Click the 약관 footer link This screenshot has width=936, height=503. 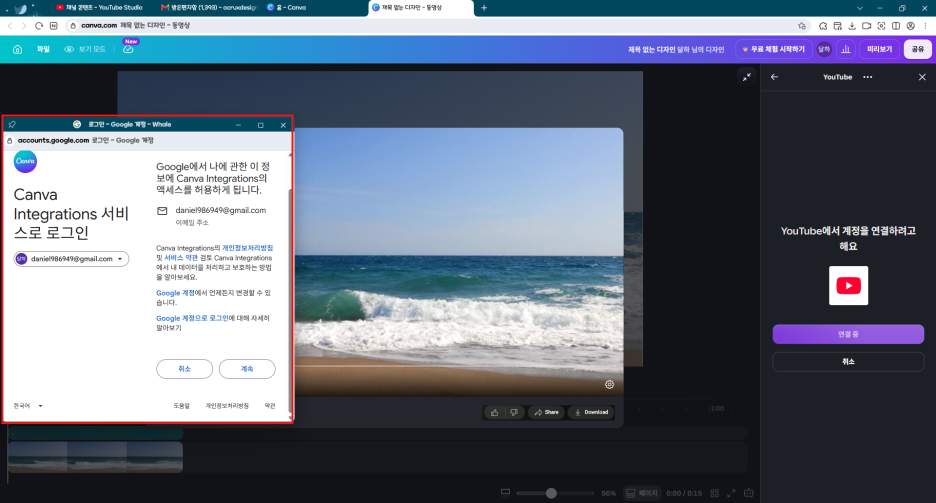[x=270, y=406]
